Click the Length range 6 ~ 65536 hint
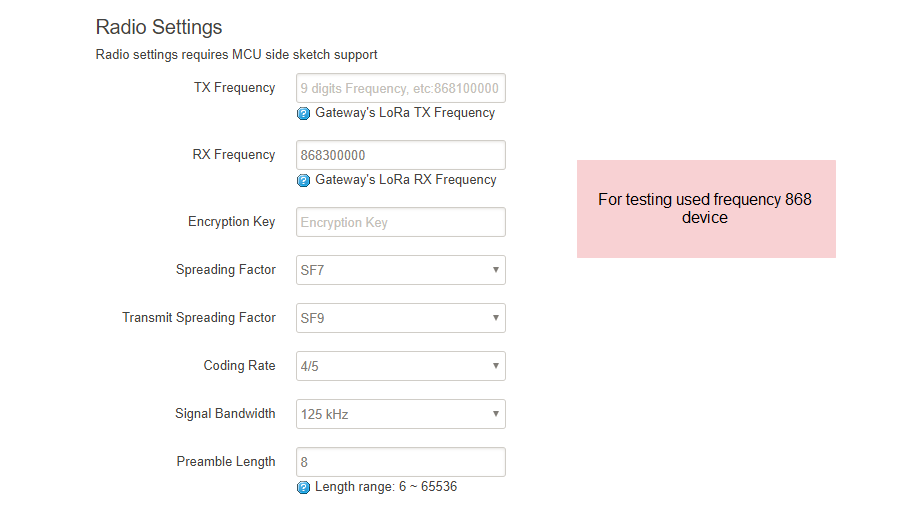915x505 pixels. [386, 487]
